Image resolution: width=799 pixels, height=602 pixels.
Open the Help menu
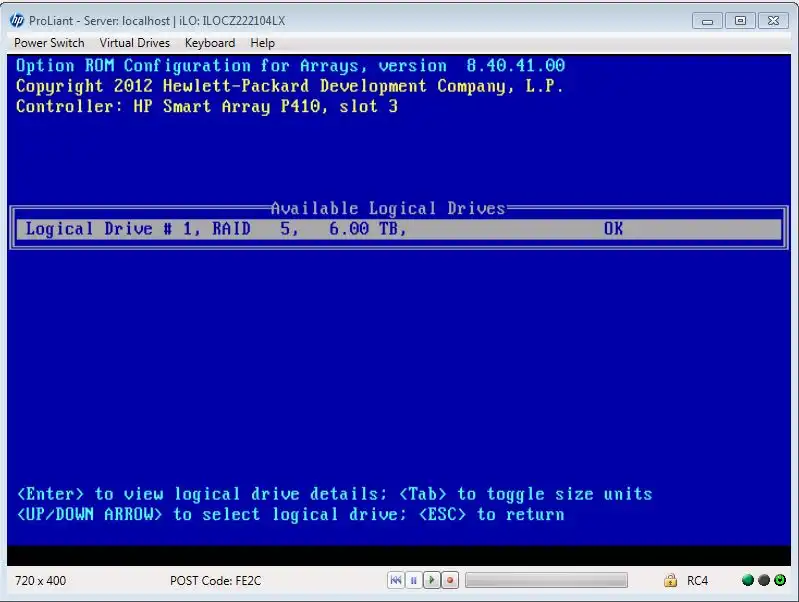(x=262, y=43)
